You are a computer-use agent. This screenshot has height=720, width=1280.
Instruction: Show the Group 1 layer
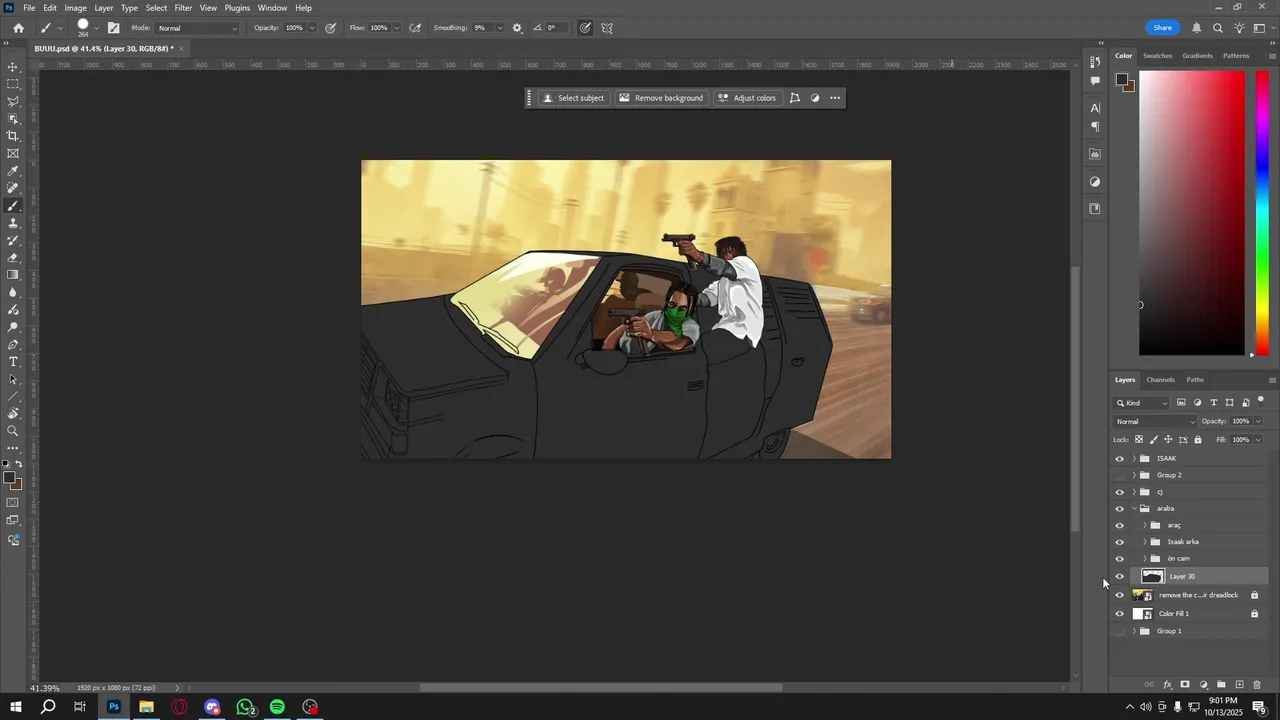click(x=1120, y=631)
